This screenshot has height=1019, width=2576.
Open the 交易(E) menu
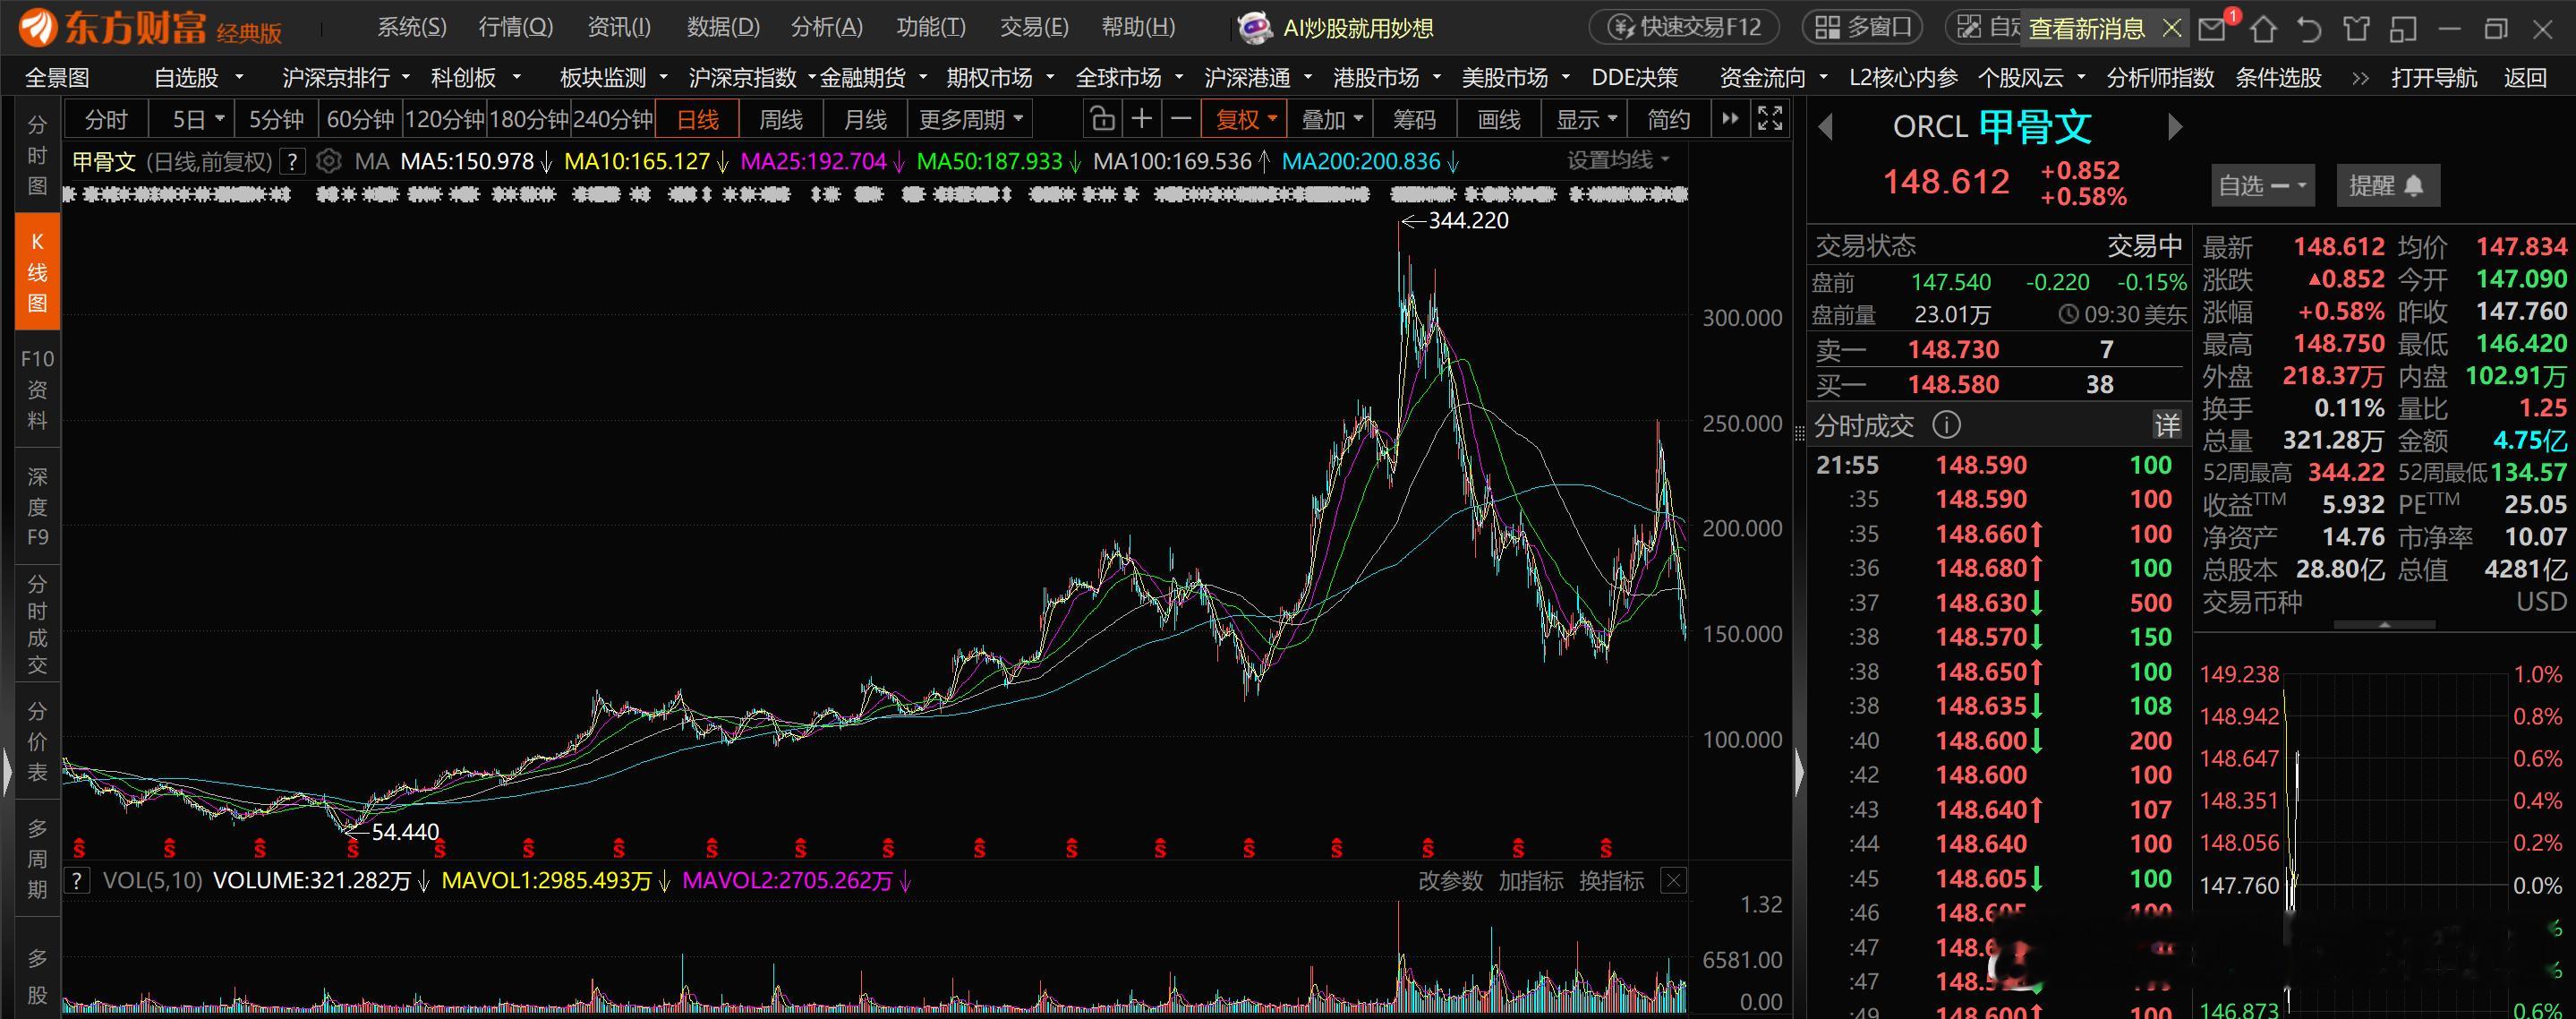[1034, 28]
